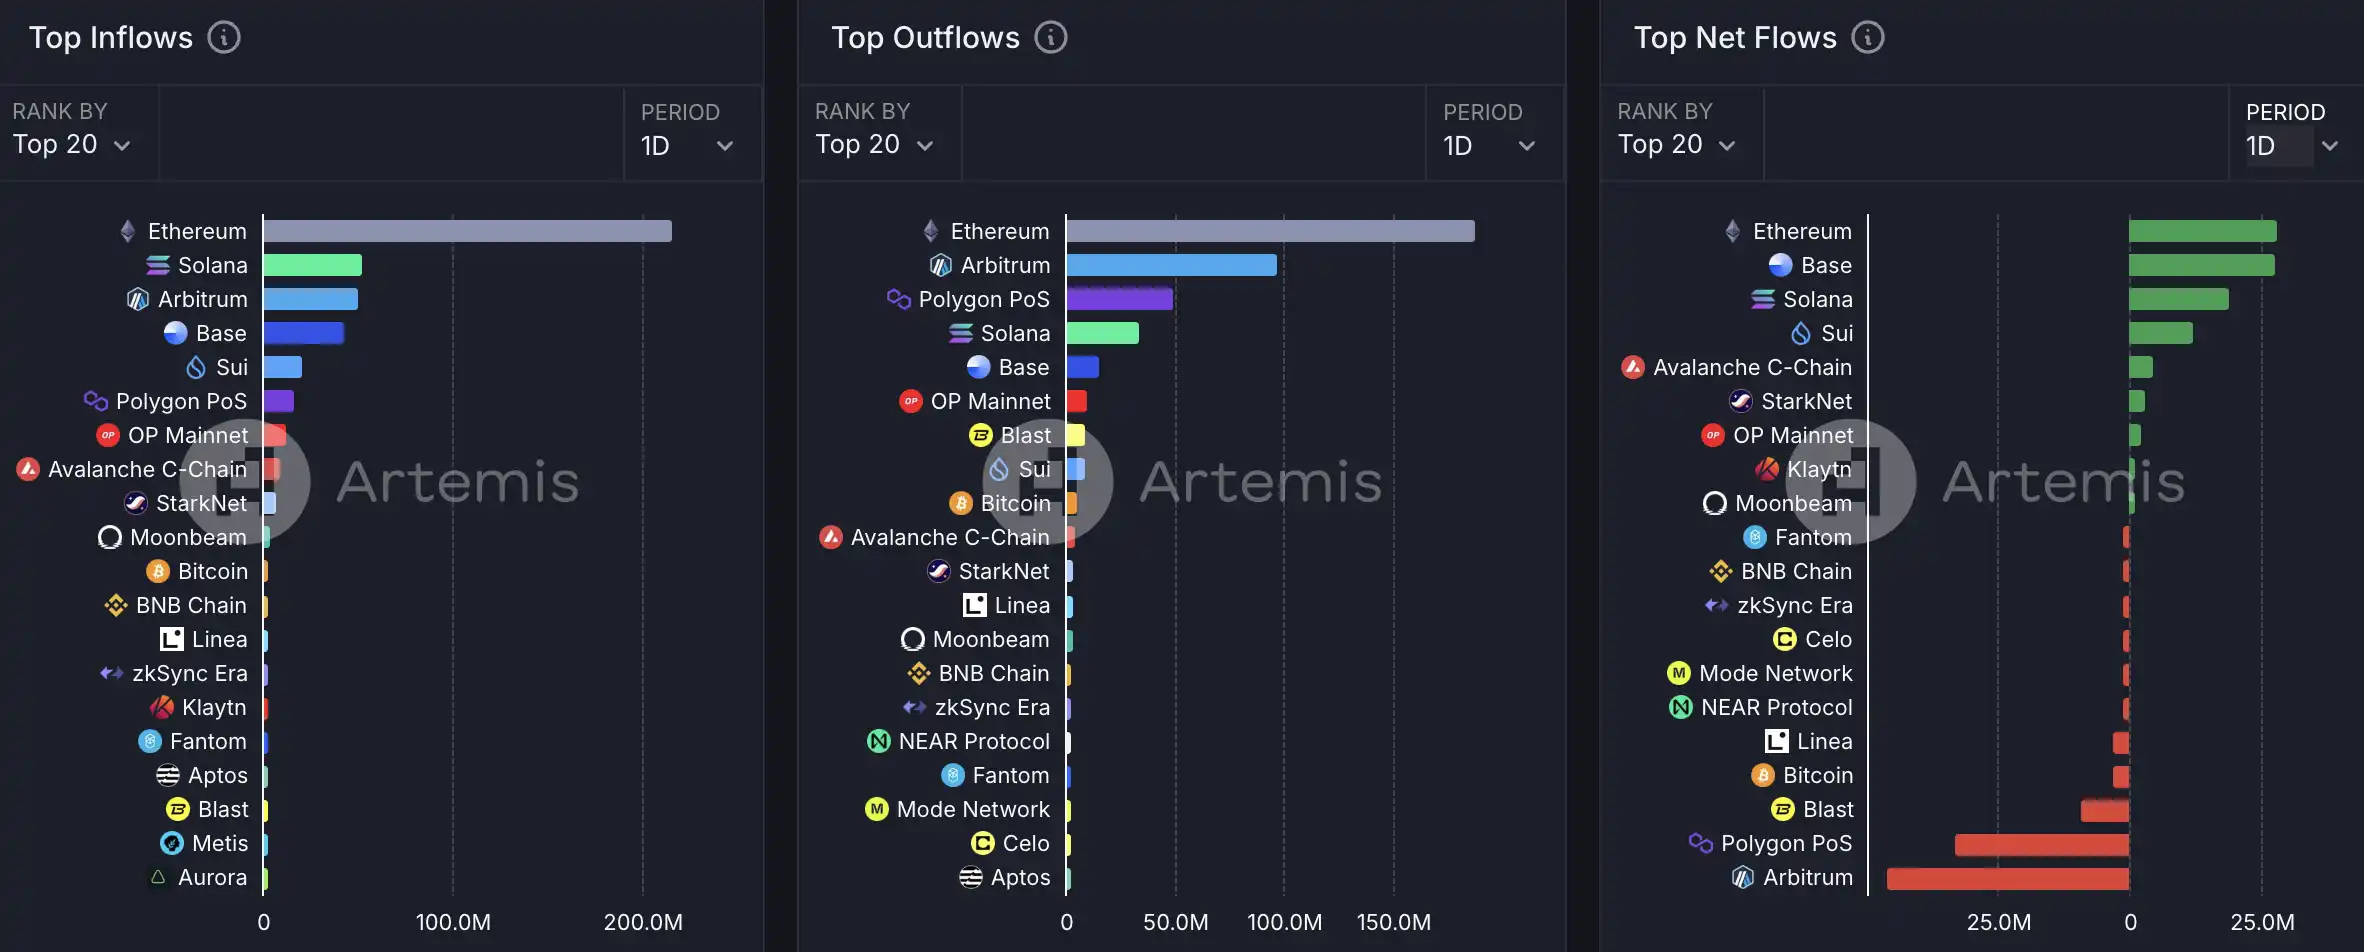The height and width of the screenshot is (952, 2364).
Task: Click the Bitcoin logo in Top Outflows
Action: coord(961,503)
